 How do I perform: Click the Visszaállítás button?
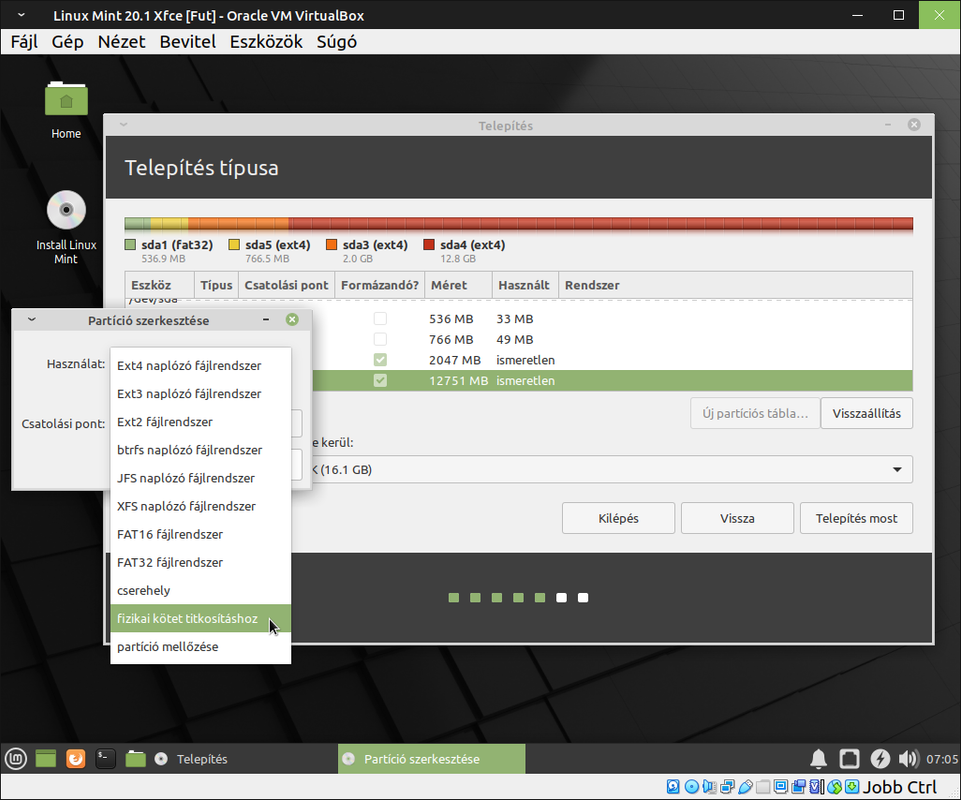point(866,414)
